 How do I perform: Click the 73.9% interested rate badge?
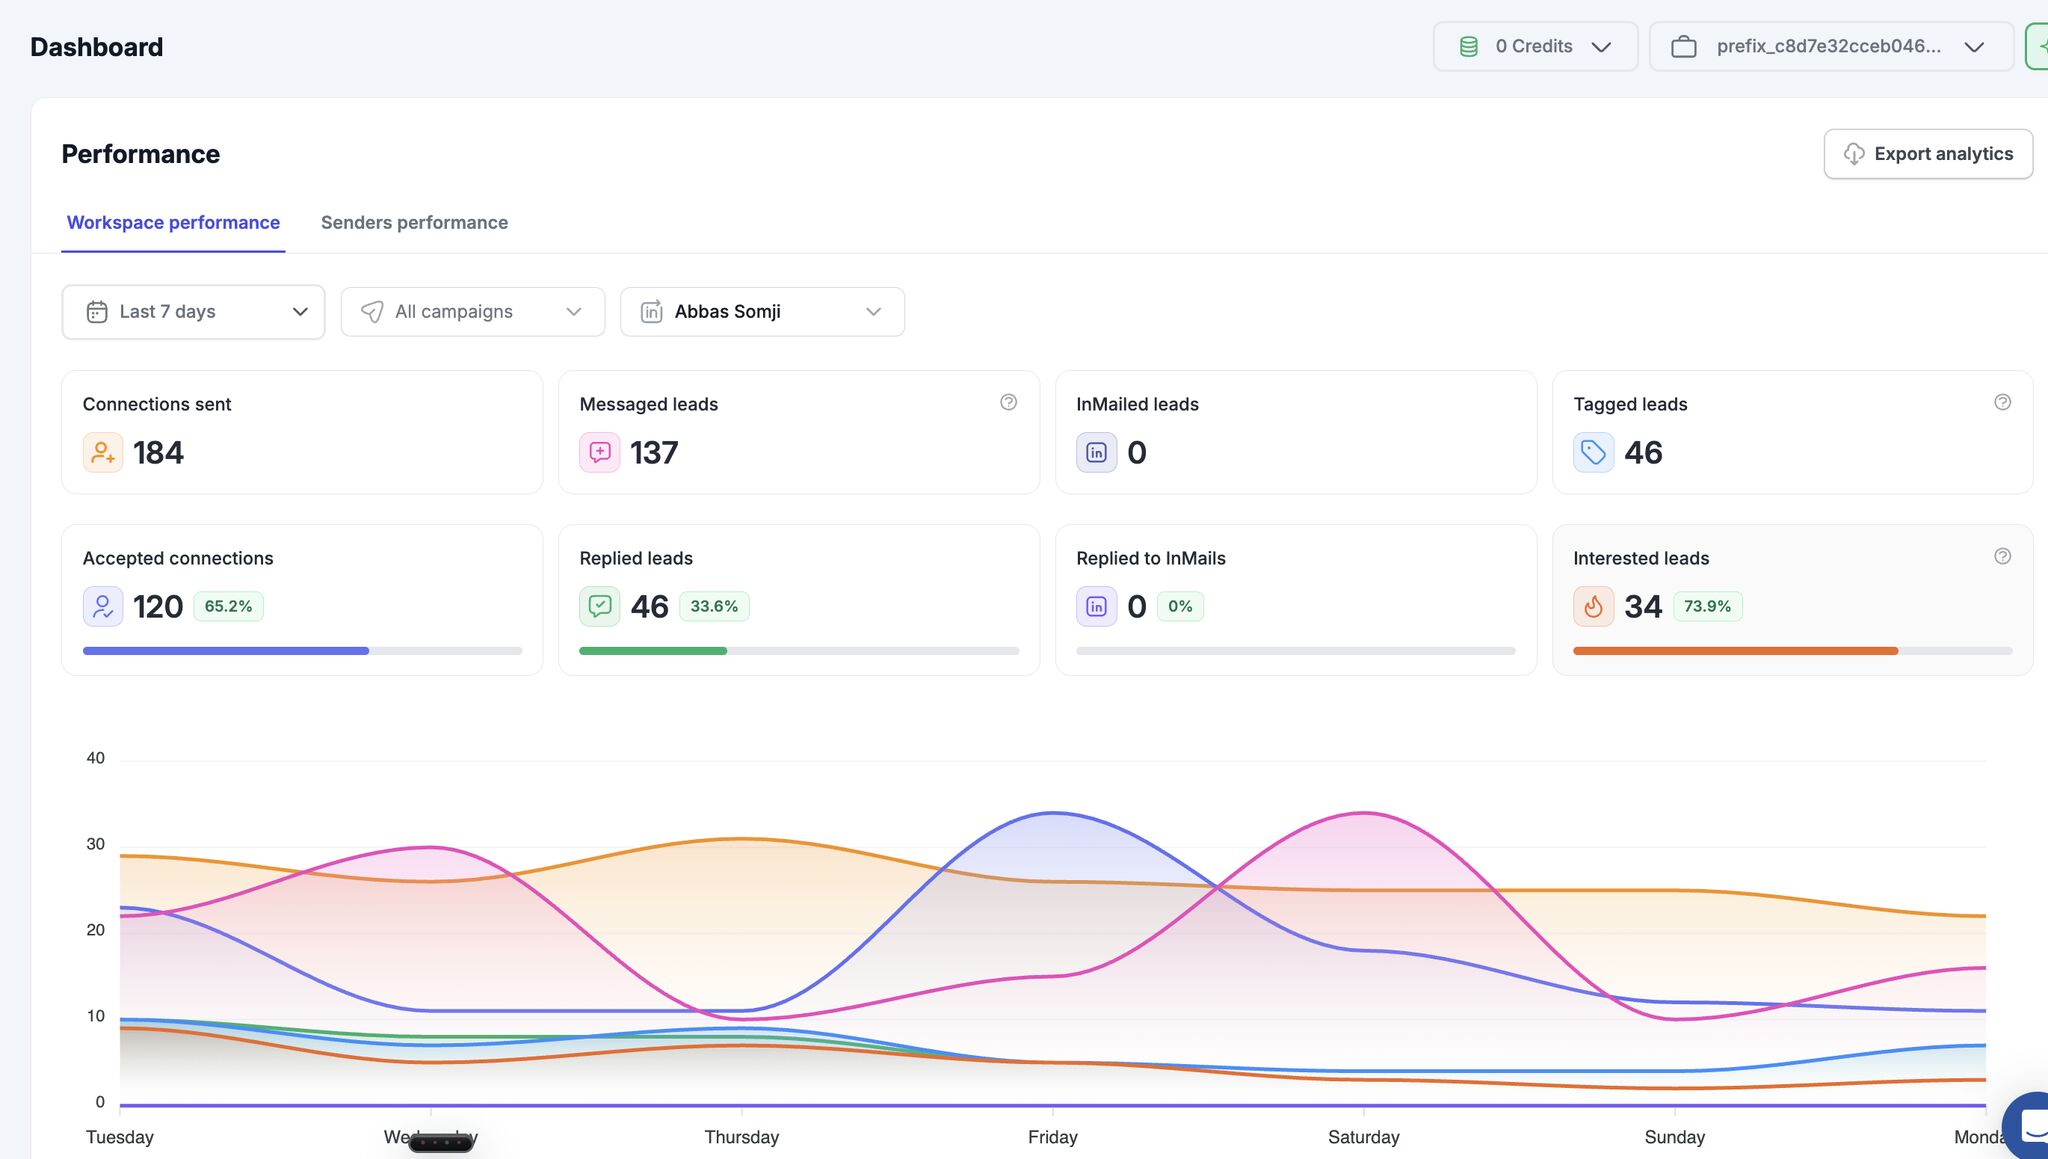1707,606
